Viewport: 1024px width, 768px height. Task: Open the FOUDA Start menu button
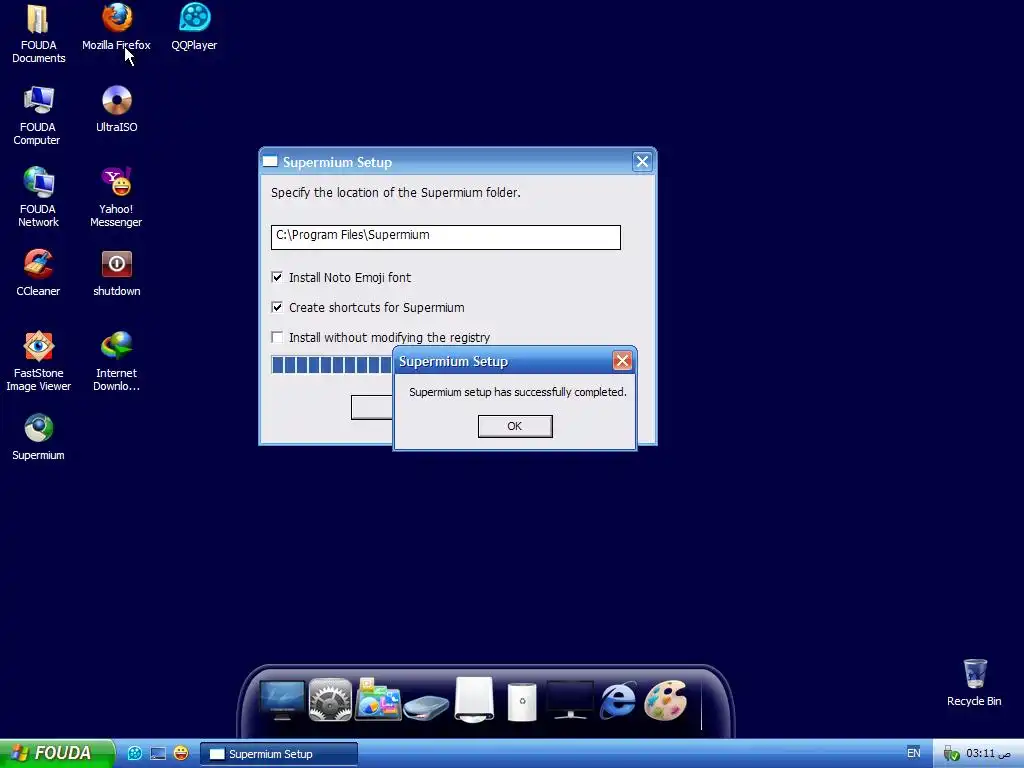click(56, 754)
